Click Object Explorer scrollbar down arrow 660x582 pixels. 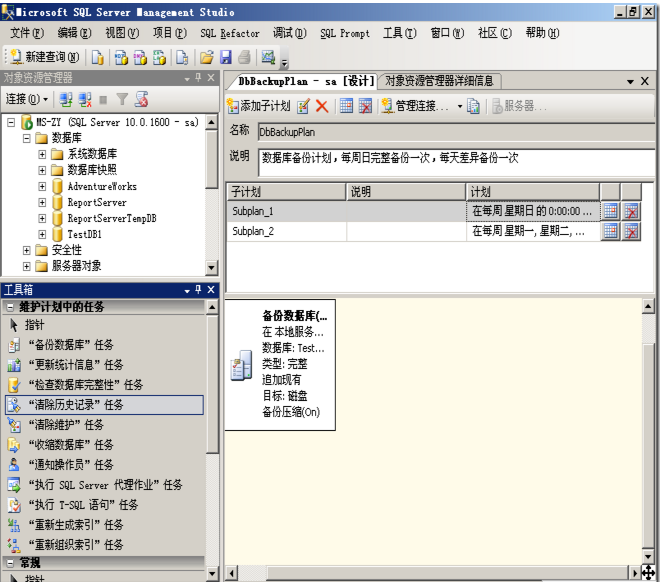click(x=212, y=267)
